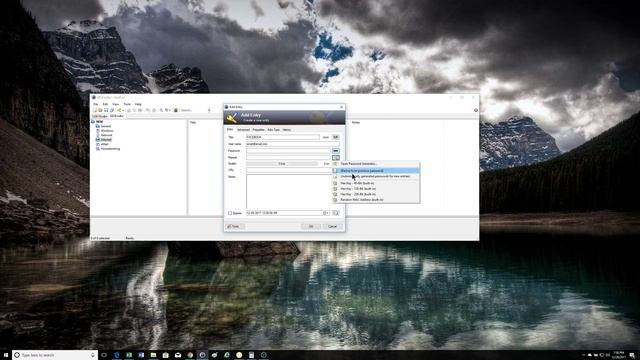640x360 pixels.
Task: Choose Derive from previous password option
Action: 376,171
